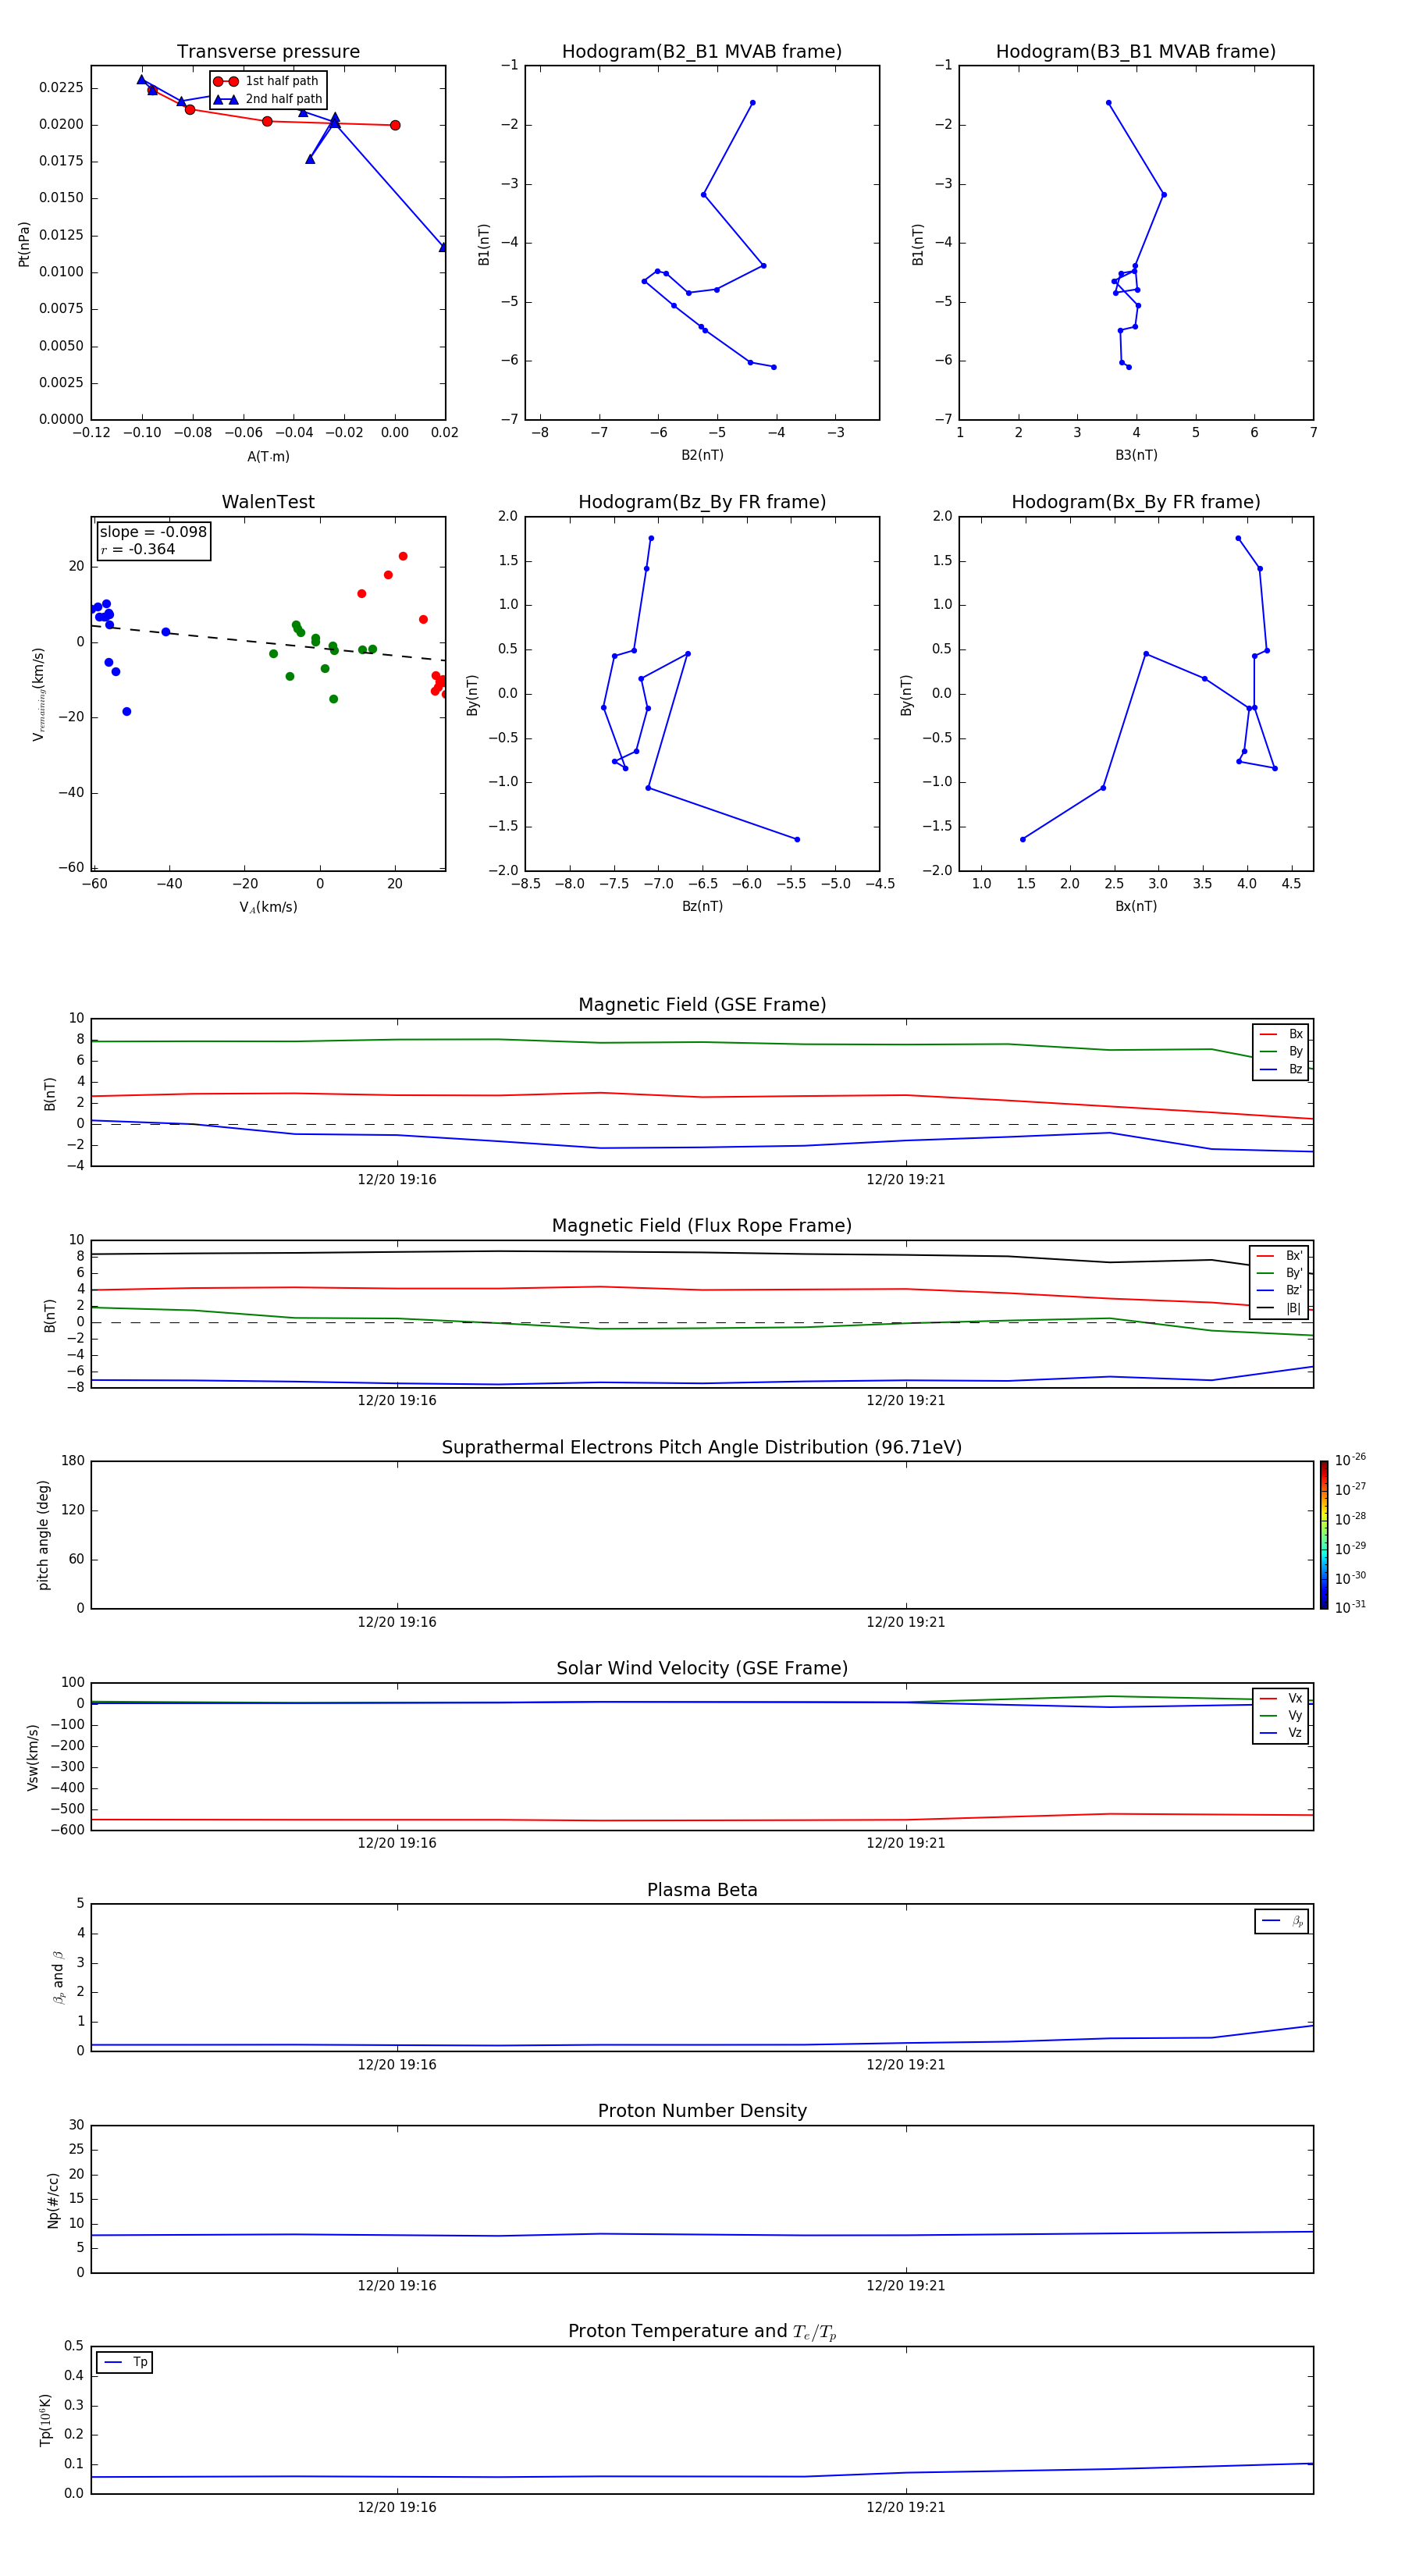The width and height of the screenshot is (1405, 2576).
Task: Click the 'Hodogram(Bz_By FR frame)' title
Action: click(x=702, y=502)
